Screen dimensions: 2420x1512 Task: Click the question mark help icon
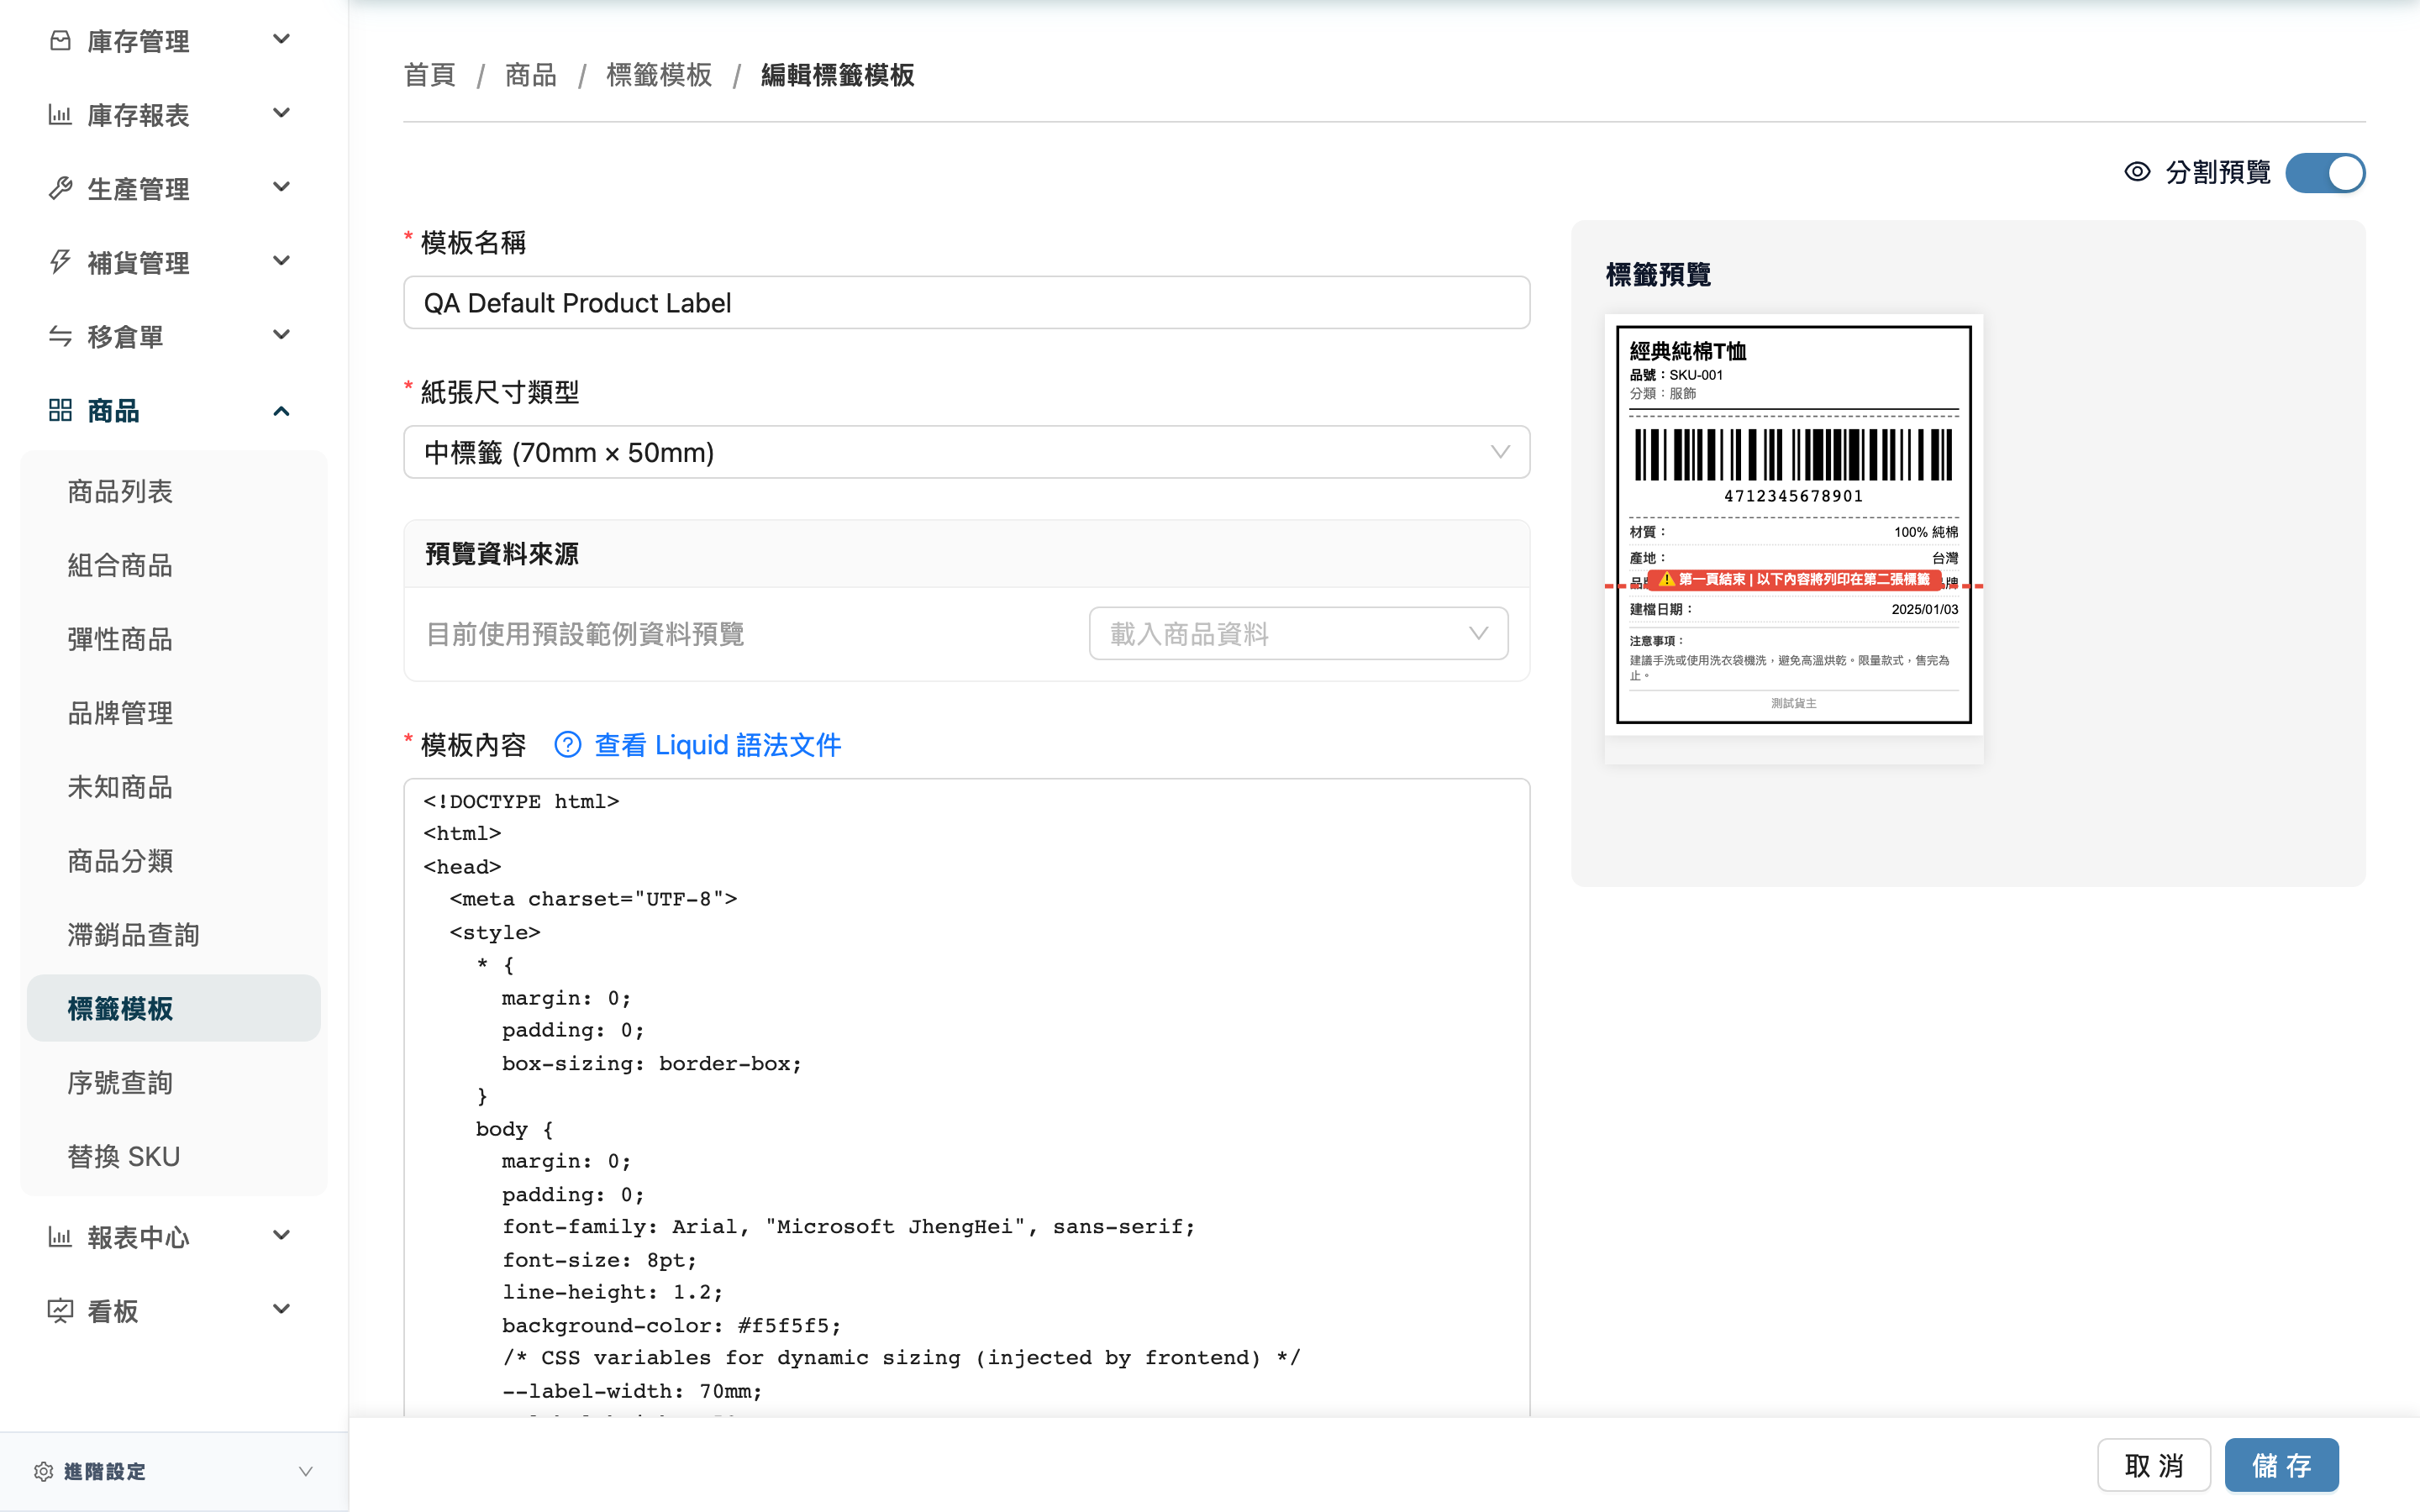coord(567,745)
